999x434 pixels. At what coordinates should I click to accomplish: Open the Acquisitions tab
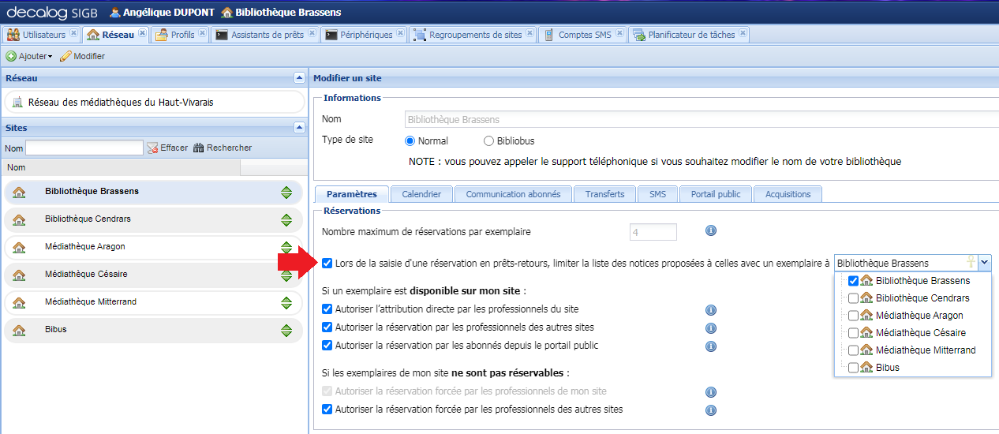point(788,194)
